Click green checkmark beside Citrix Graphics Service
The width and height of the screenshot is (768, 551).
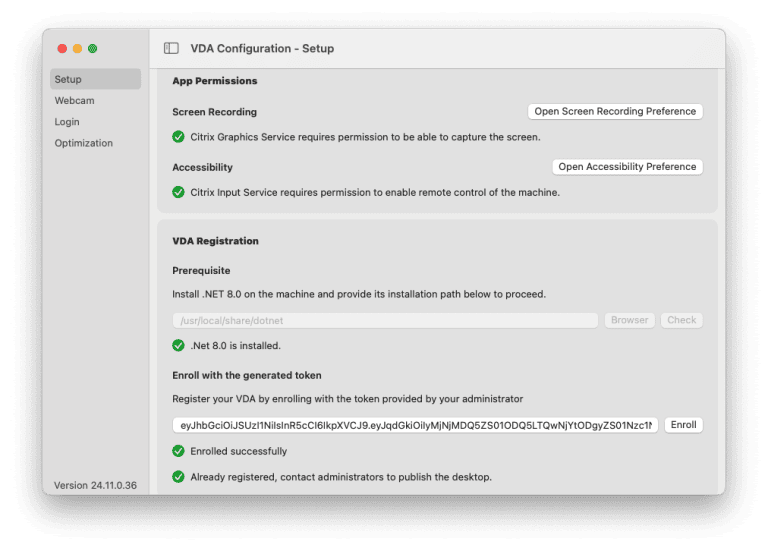point(178,137)
